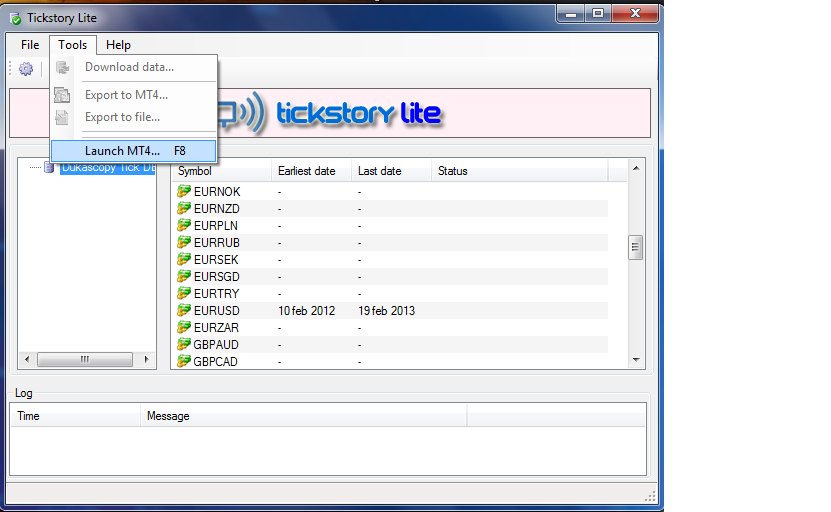Screen dimensions: 831x512
Task: Click the Dukascopy database tree icon
Action: [x=49, y=168]
